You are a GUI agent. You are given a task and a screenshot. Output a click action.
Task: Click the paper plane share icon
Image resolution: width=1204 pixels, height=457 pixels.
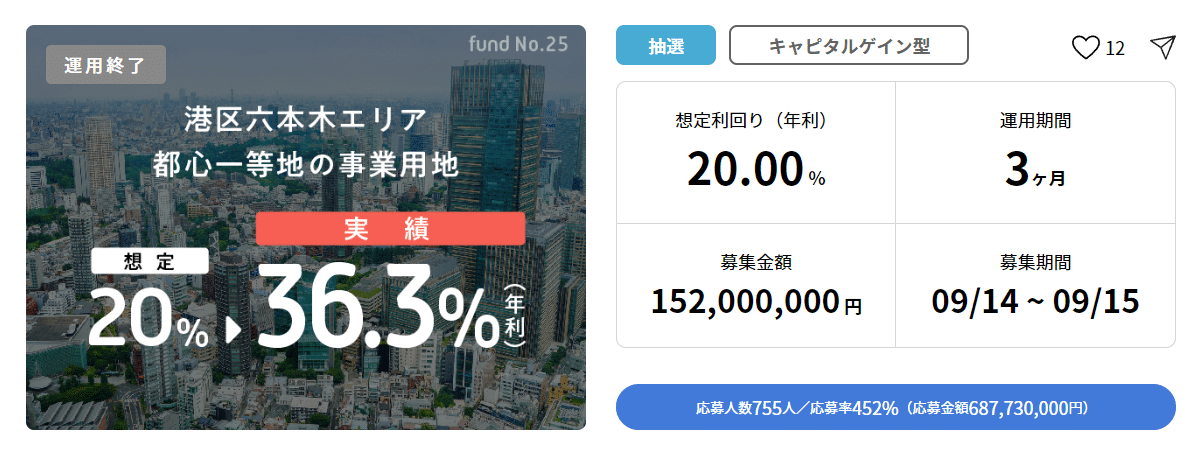point(1162,47)
